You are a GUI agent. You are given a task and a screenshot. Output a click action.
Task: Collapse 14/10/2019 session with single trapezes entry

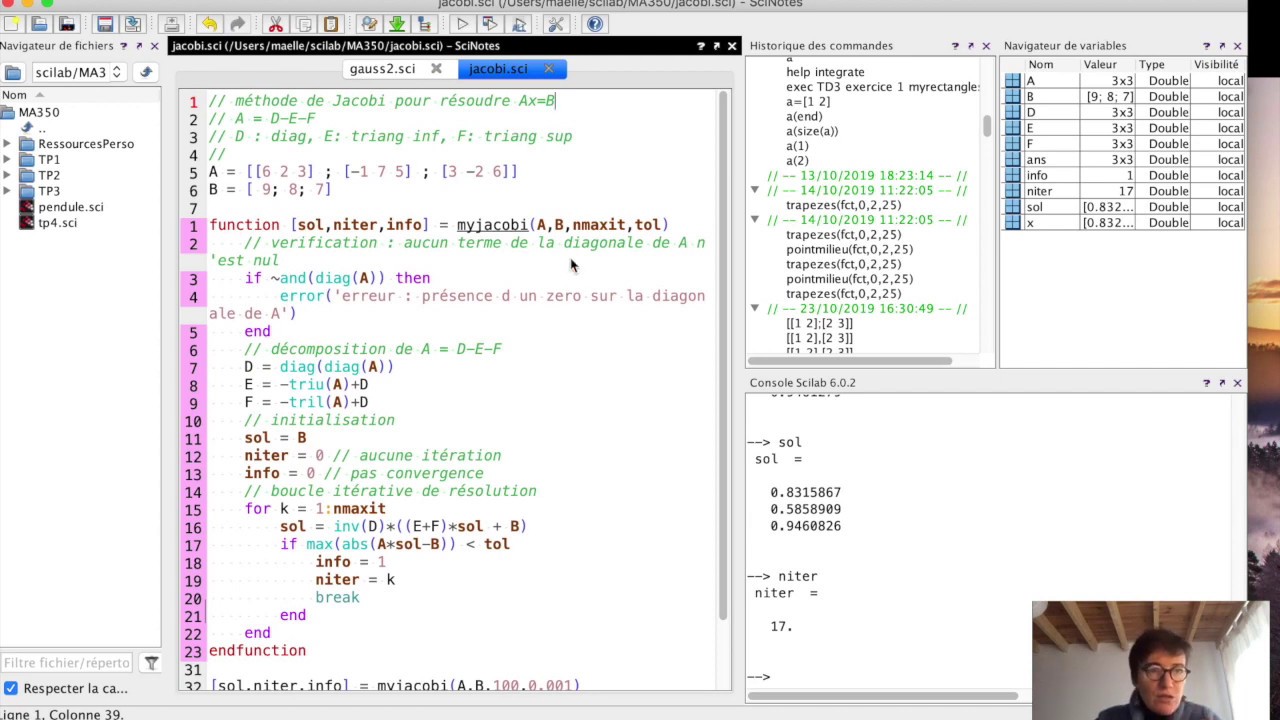pyautogui.click(x=755, y=190)
